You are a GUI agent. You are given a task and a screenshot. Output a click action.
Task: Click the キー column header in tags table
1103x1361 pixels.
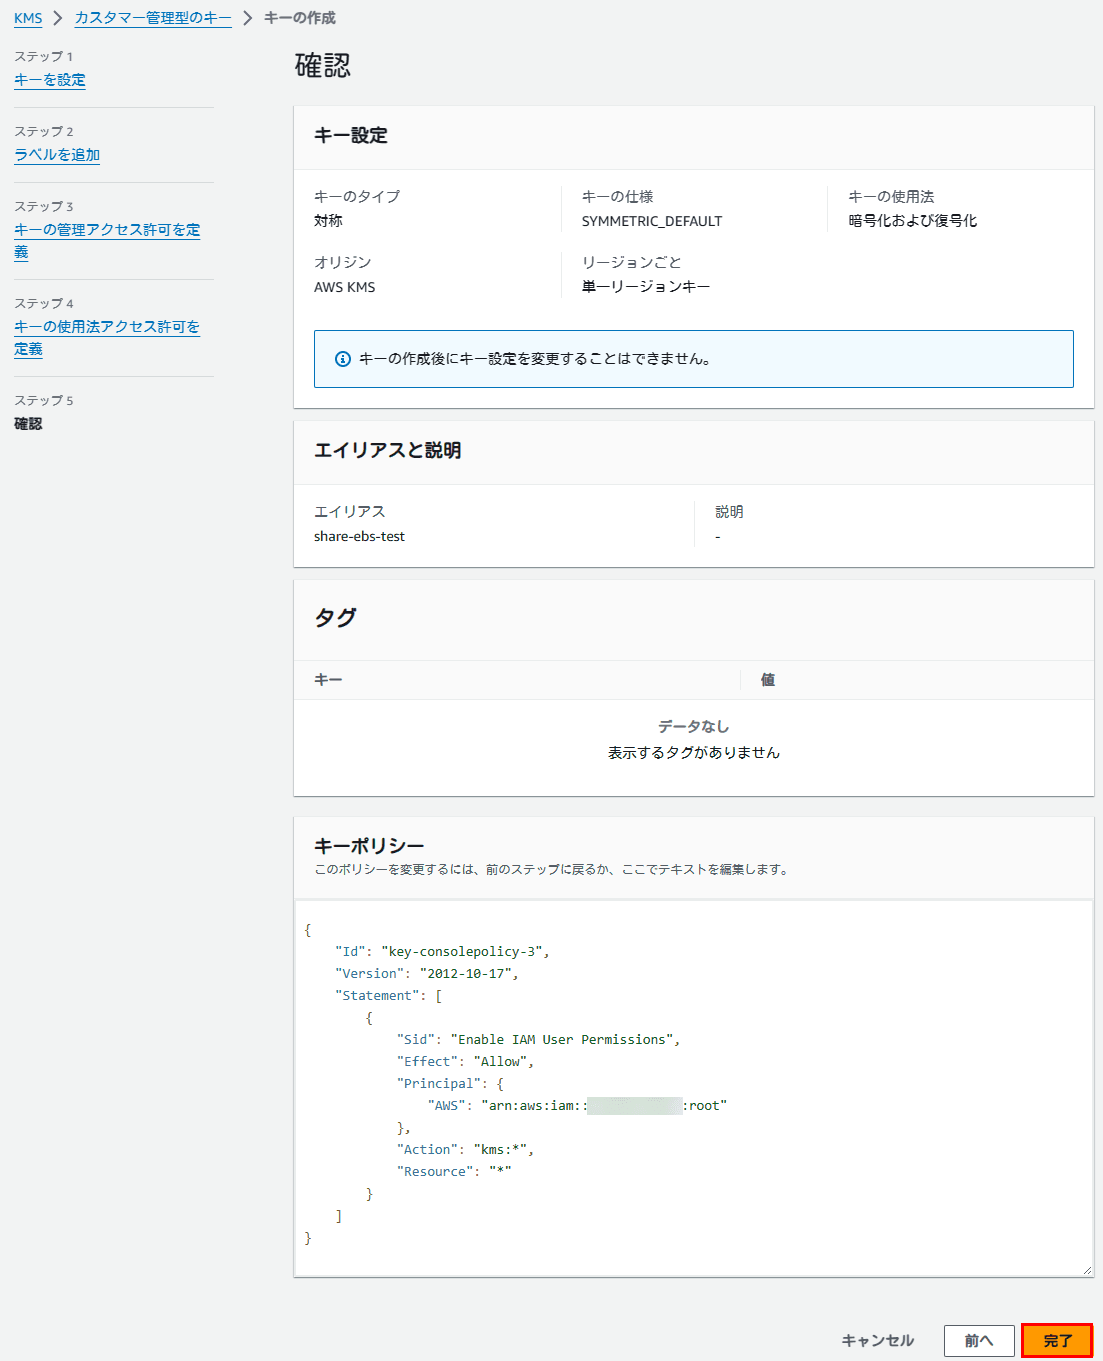tap(328, 680)
